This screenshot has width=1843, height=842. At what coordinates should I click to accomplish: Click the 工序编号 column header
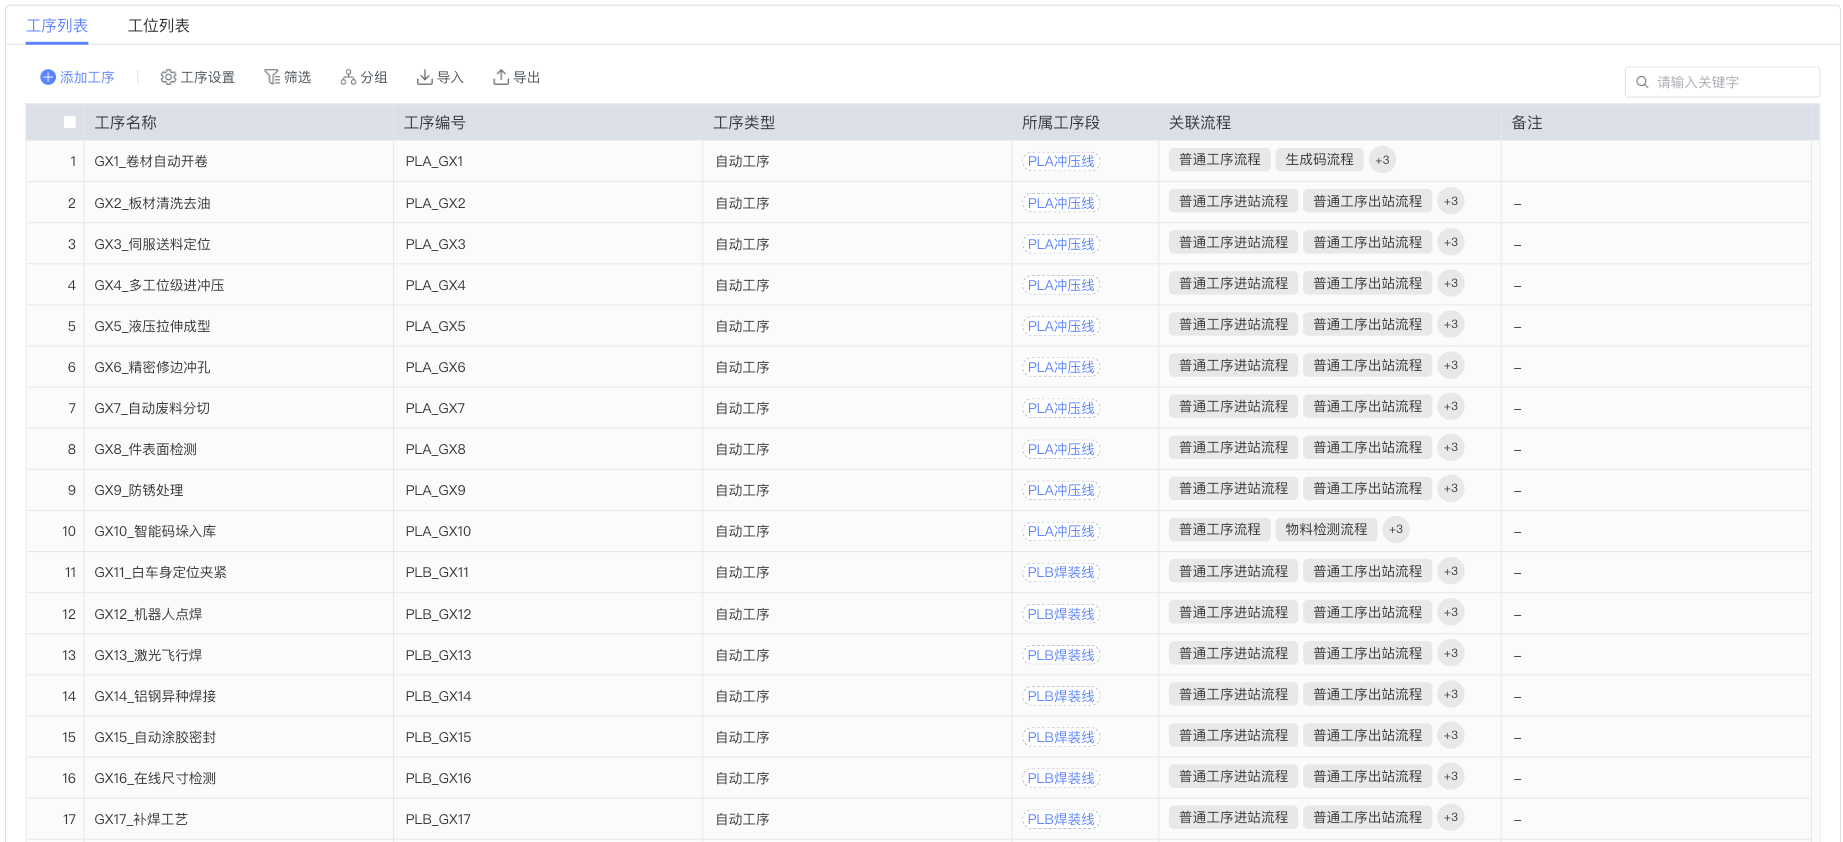(434, 123)
